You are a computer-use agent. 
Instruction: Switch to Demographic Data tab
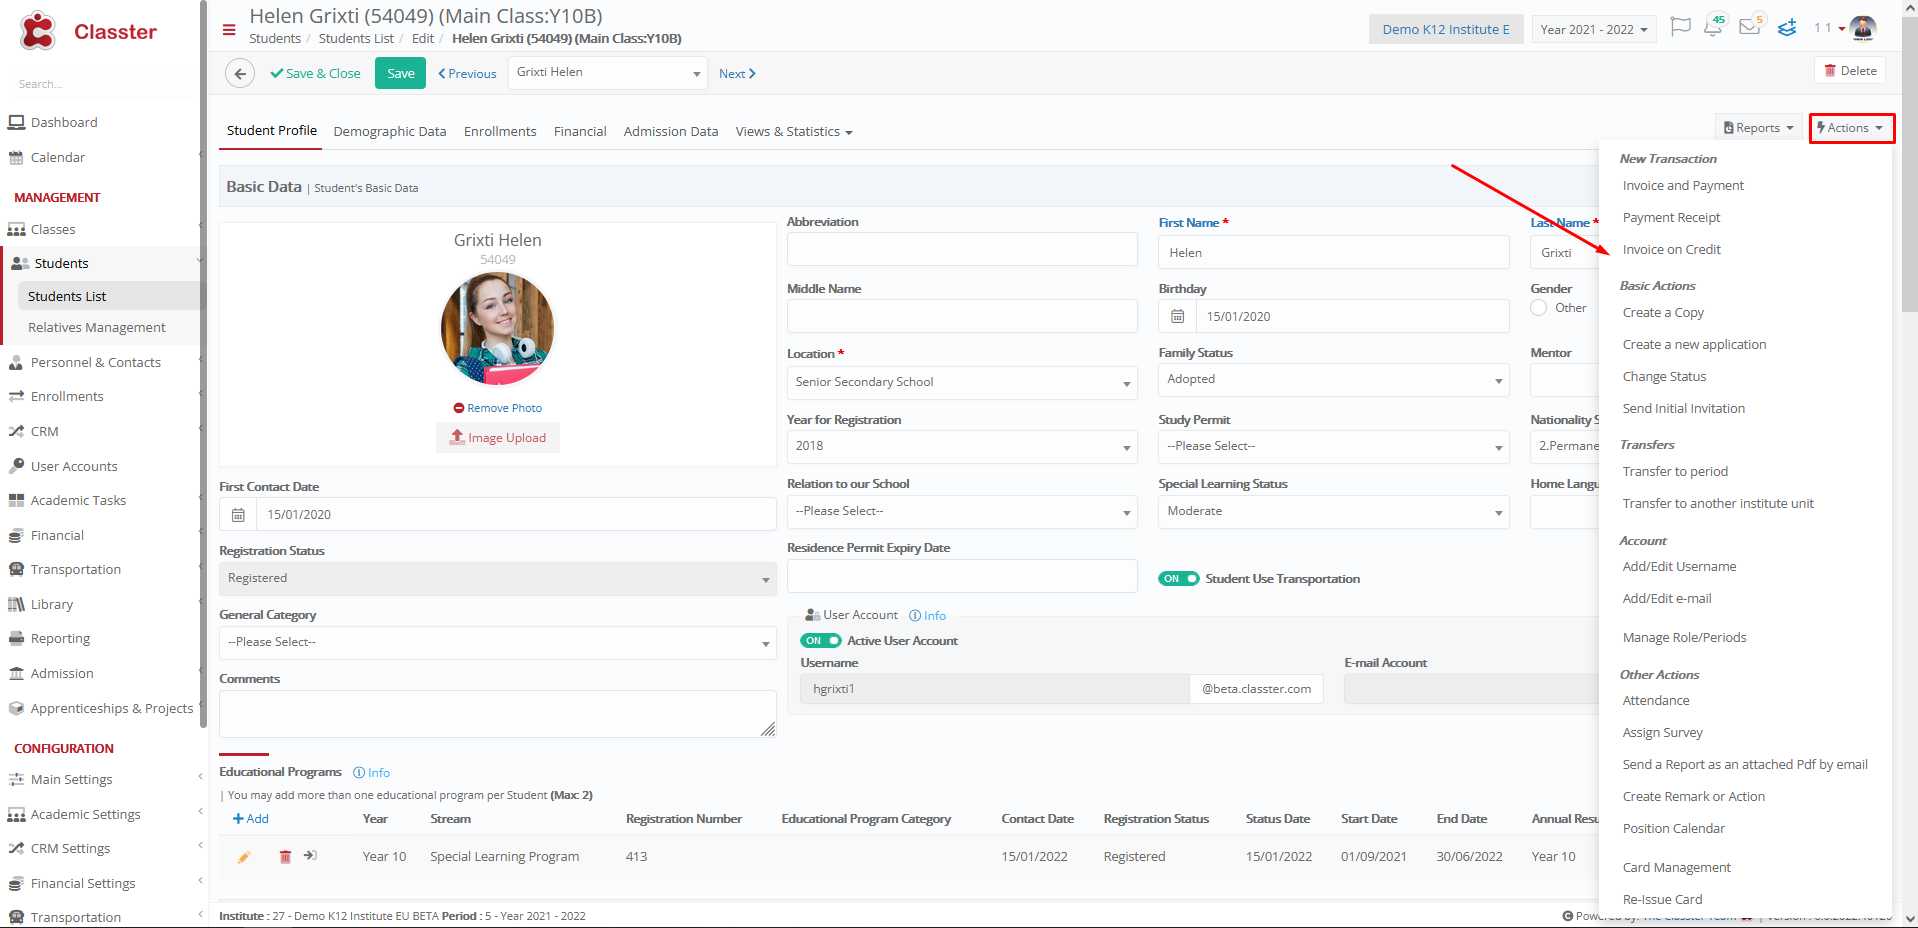(x=390, y=131)
